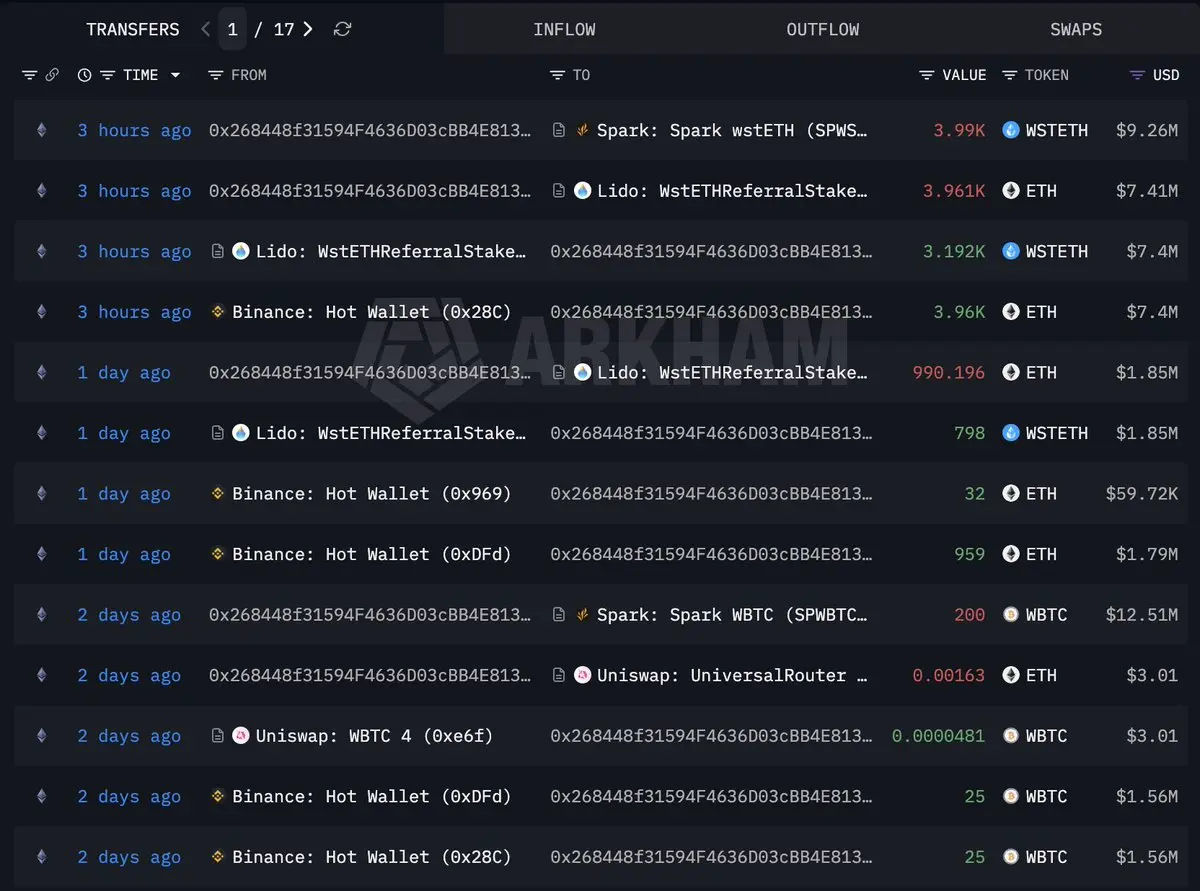This screenshot has width=1200, height=891.
Task: Click Lido logo in $7.41M row recipient
Action: [x=582, y=190]
